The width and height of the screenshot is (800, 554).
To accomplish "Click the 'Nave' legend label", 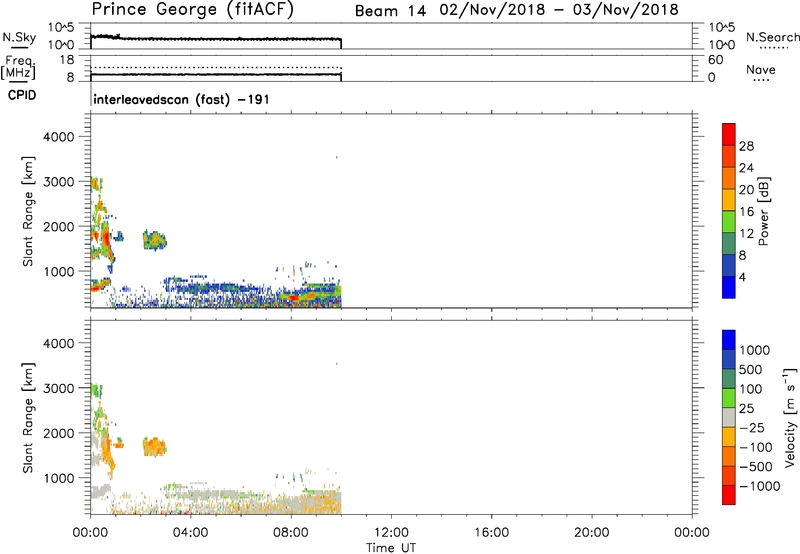I will [x=761, y=69].
